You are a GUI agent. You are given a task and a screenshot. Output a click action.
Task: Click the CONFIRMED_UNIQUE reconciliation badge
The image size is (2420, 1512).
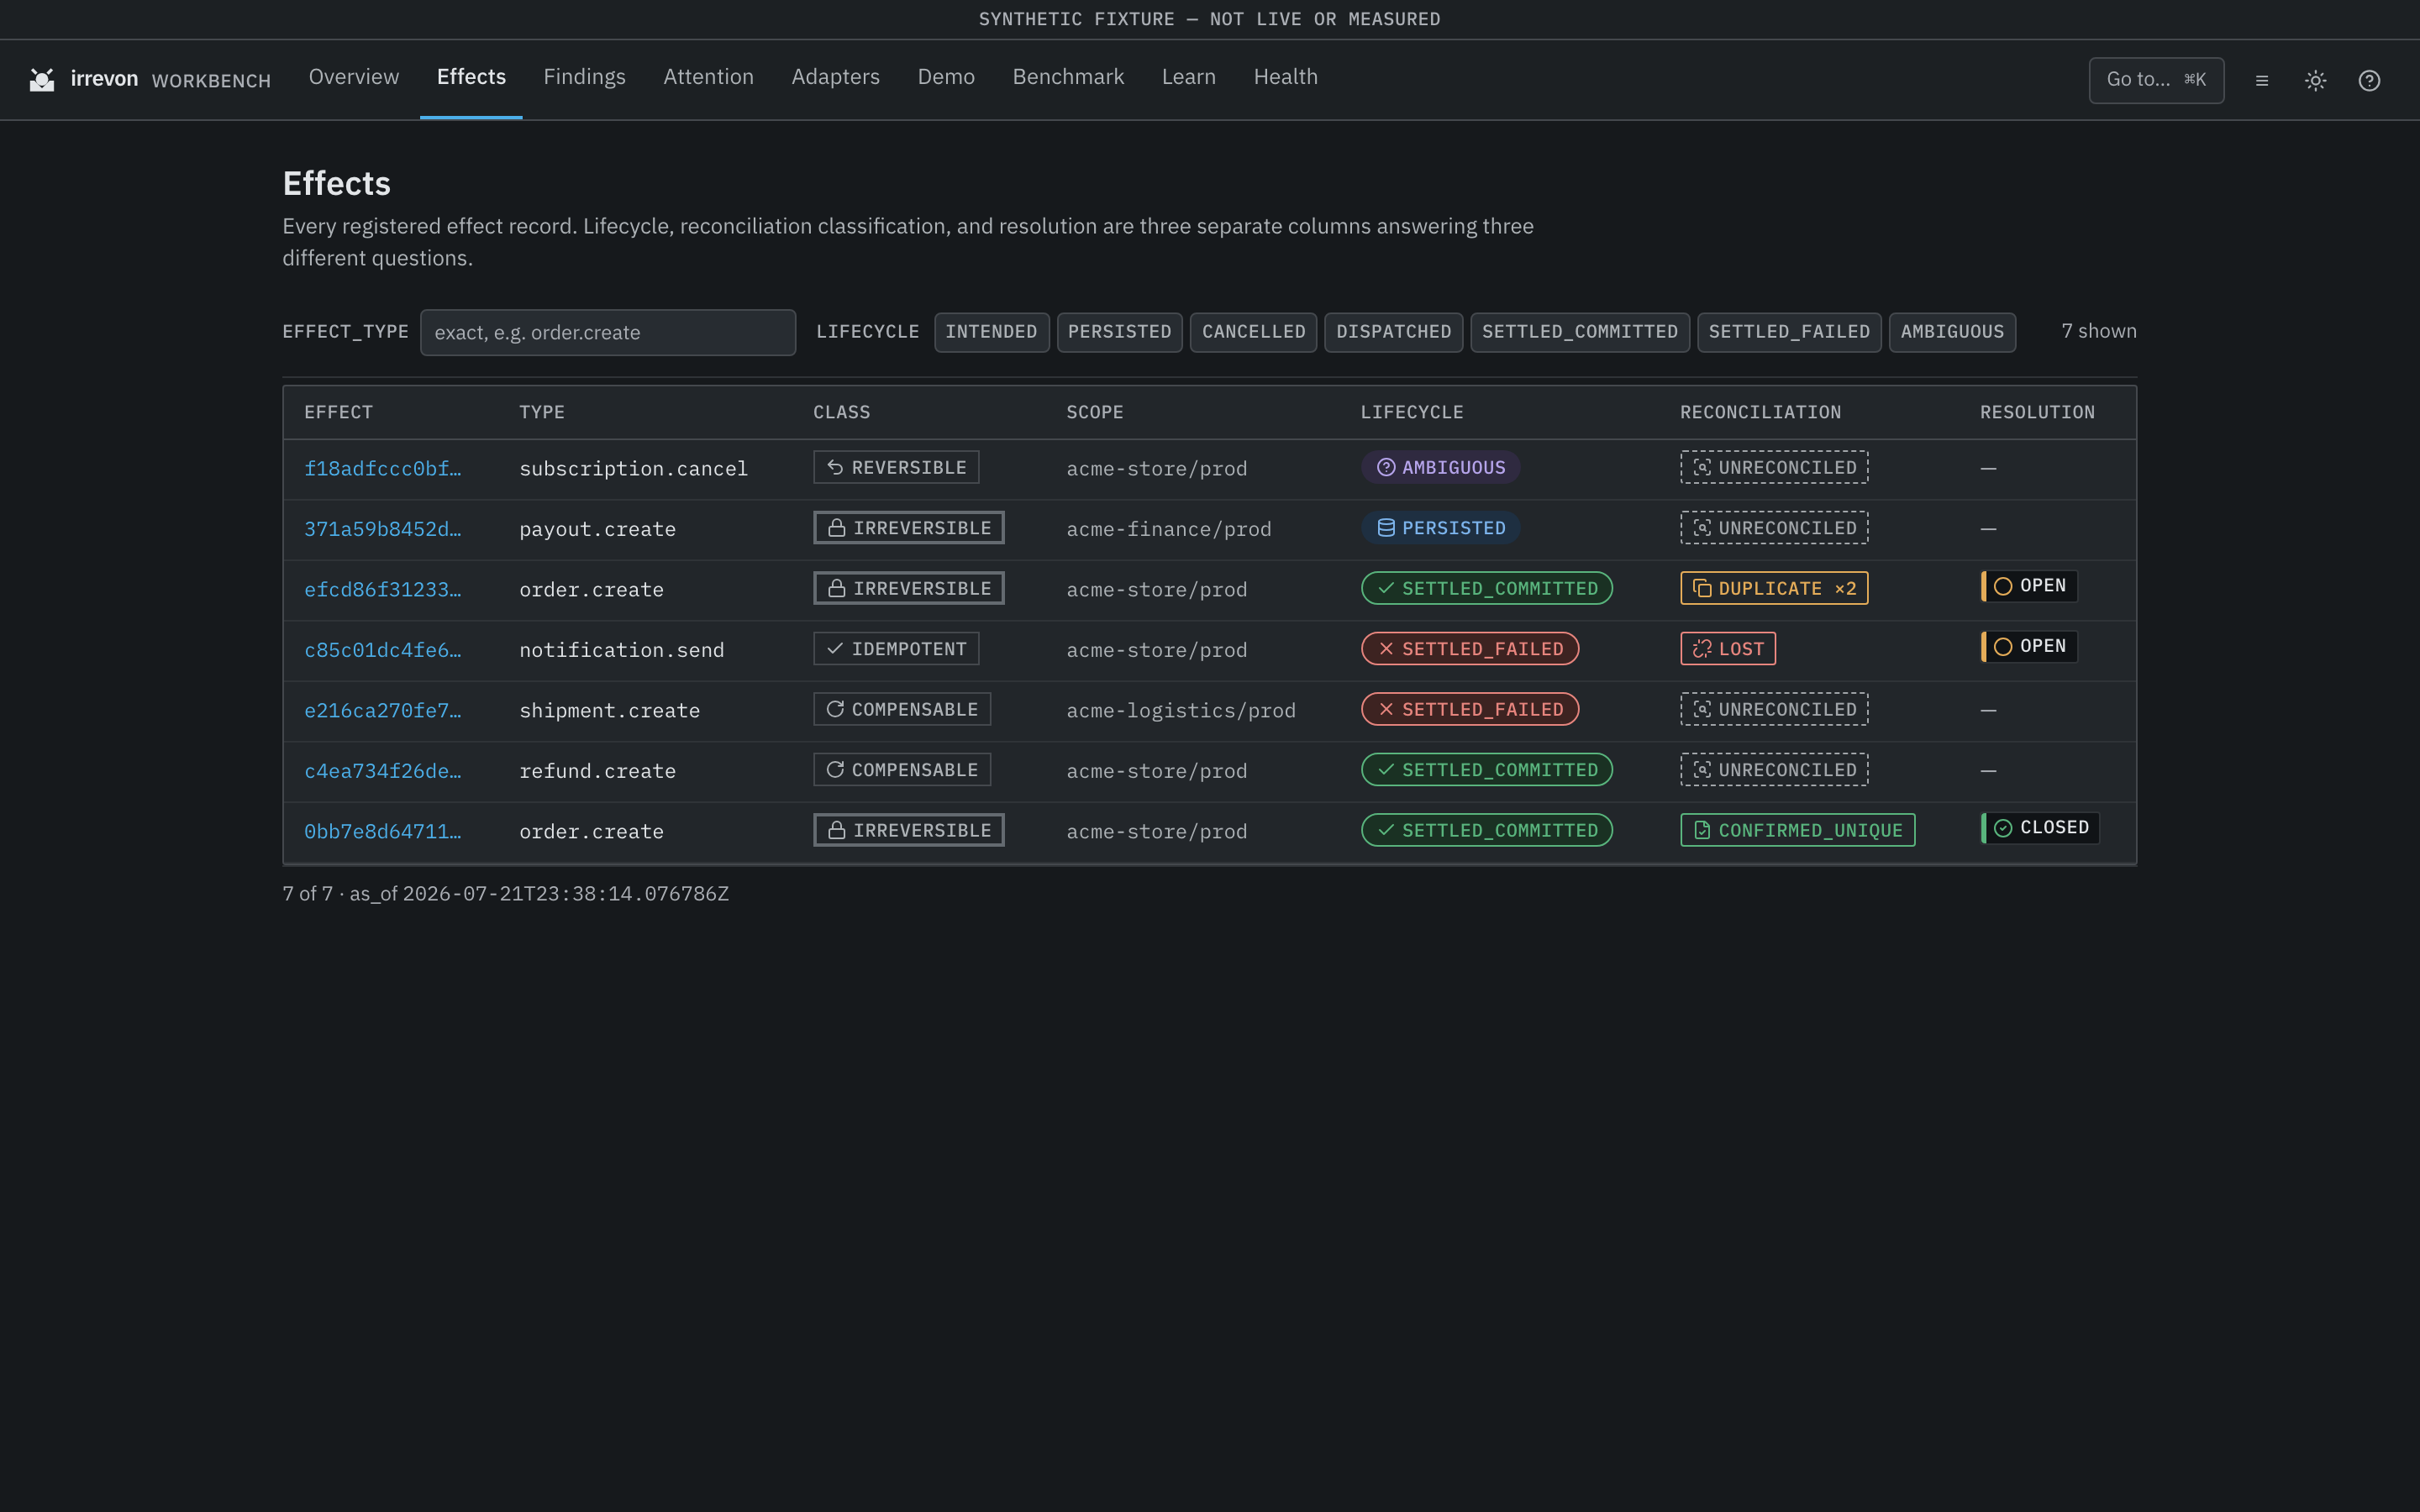[1797, 830]
